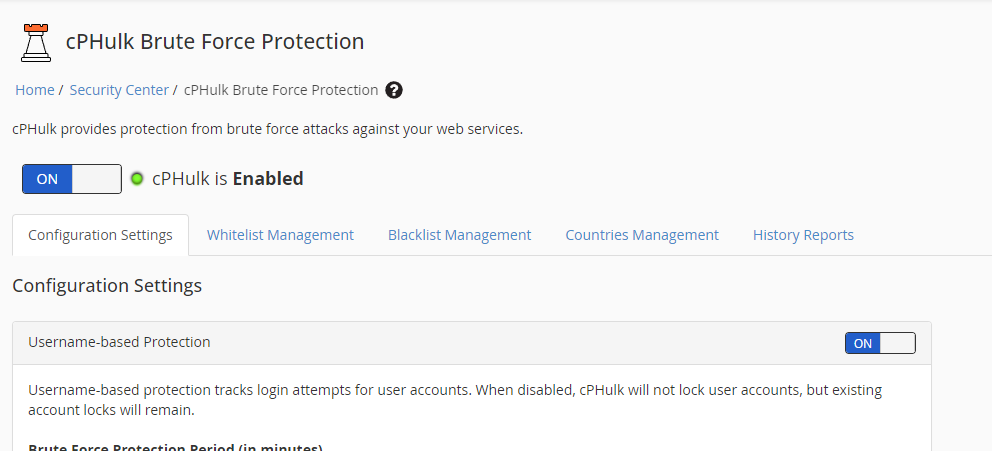Go to the Countries Management tab
992x451 pixels.
tap(641, 235)
